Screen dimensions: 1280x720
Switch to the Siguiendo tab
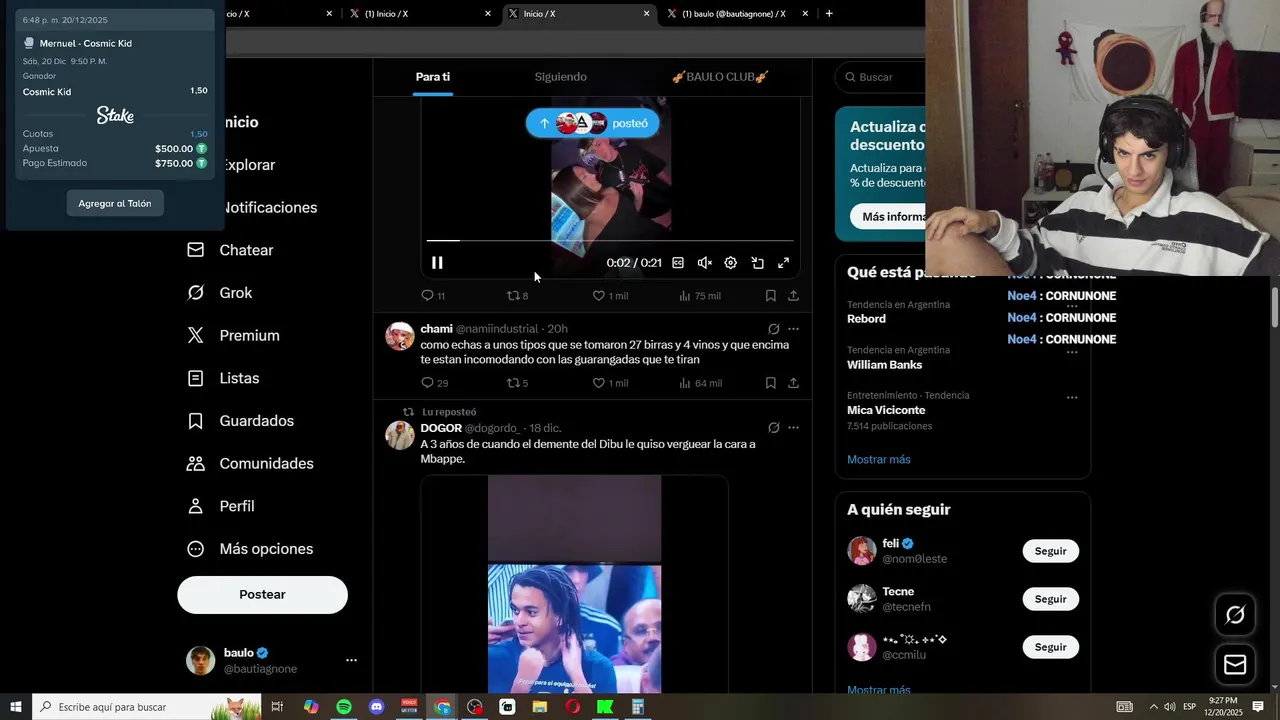click(x=561, y=77)
